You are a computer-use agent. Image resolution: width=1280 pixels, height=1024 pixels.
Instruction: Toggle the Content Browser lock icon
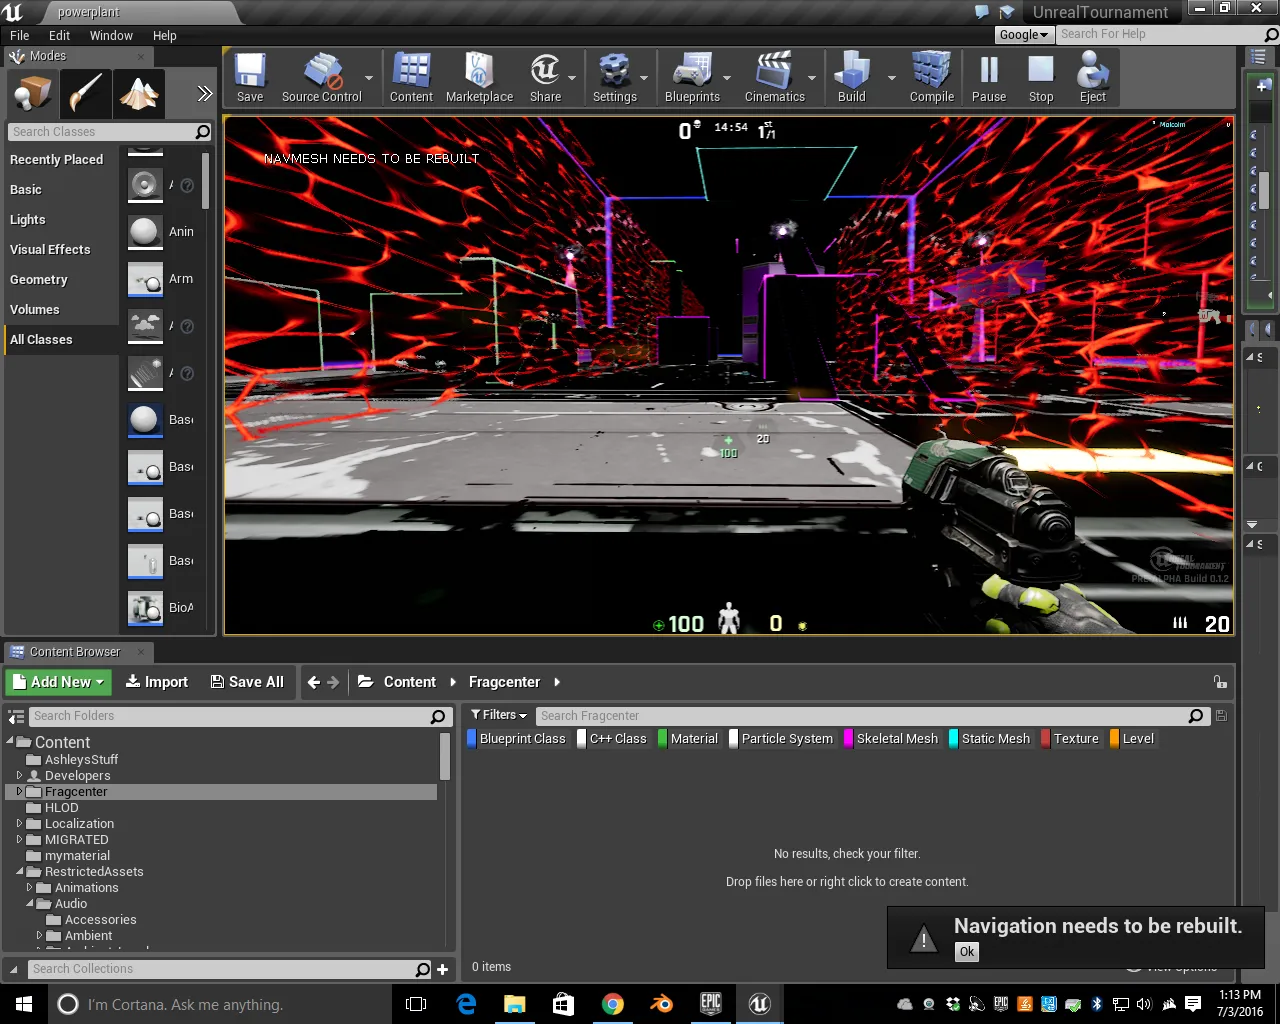[x=1220, y=682]
